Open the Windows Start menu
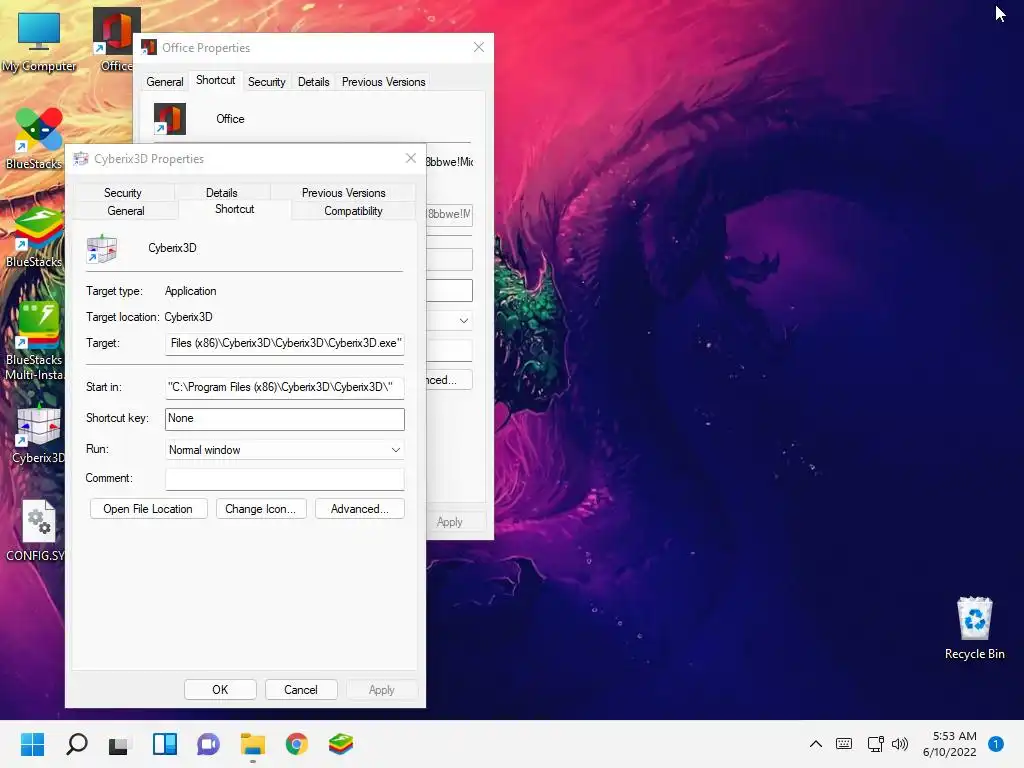The height and width of the screenshot is (768, 1024). (x=32, y=744)
